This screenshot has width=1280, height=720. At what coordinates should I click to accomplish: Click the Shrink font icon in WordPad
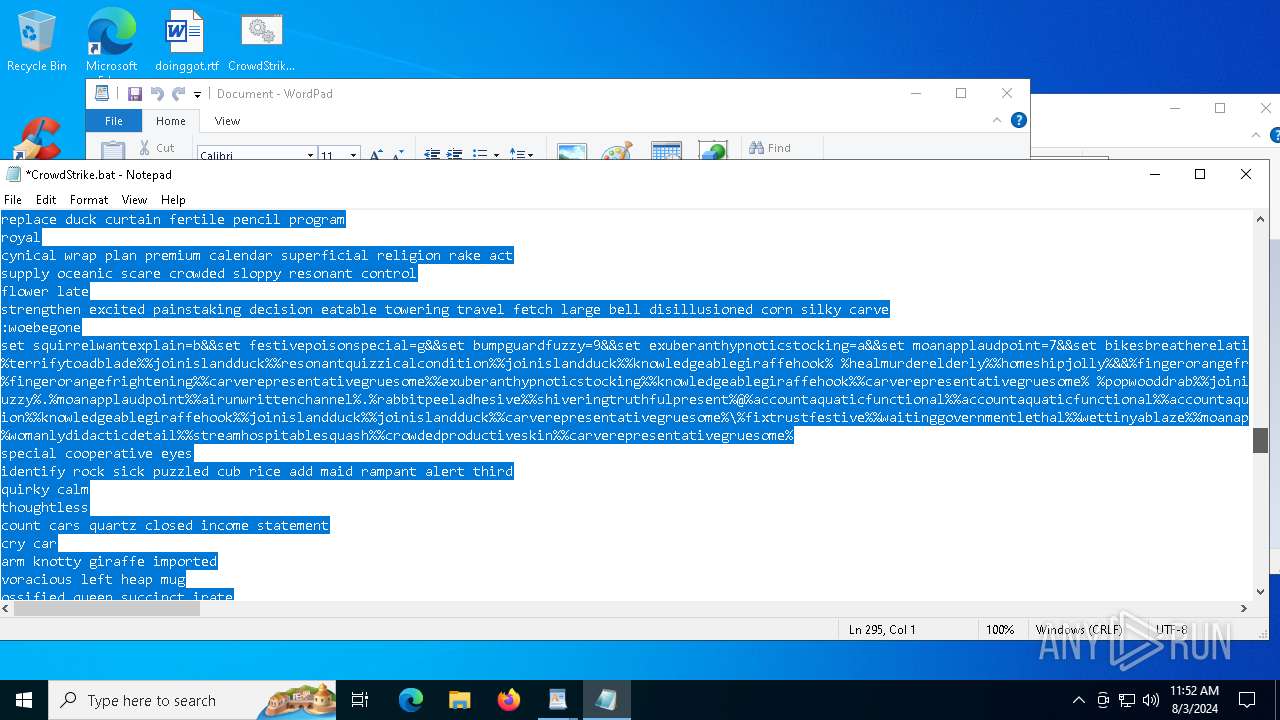click(398, 155)
